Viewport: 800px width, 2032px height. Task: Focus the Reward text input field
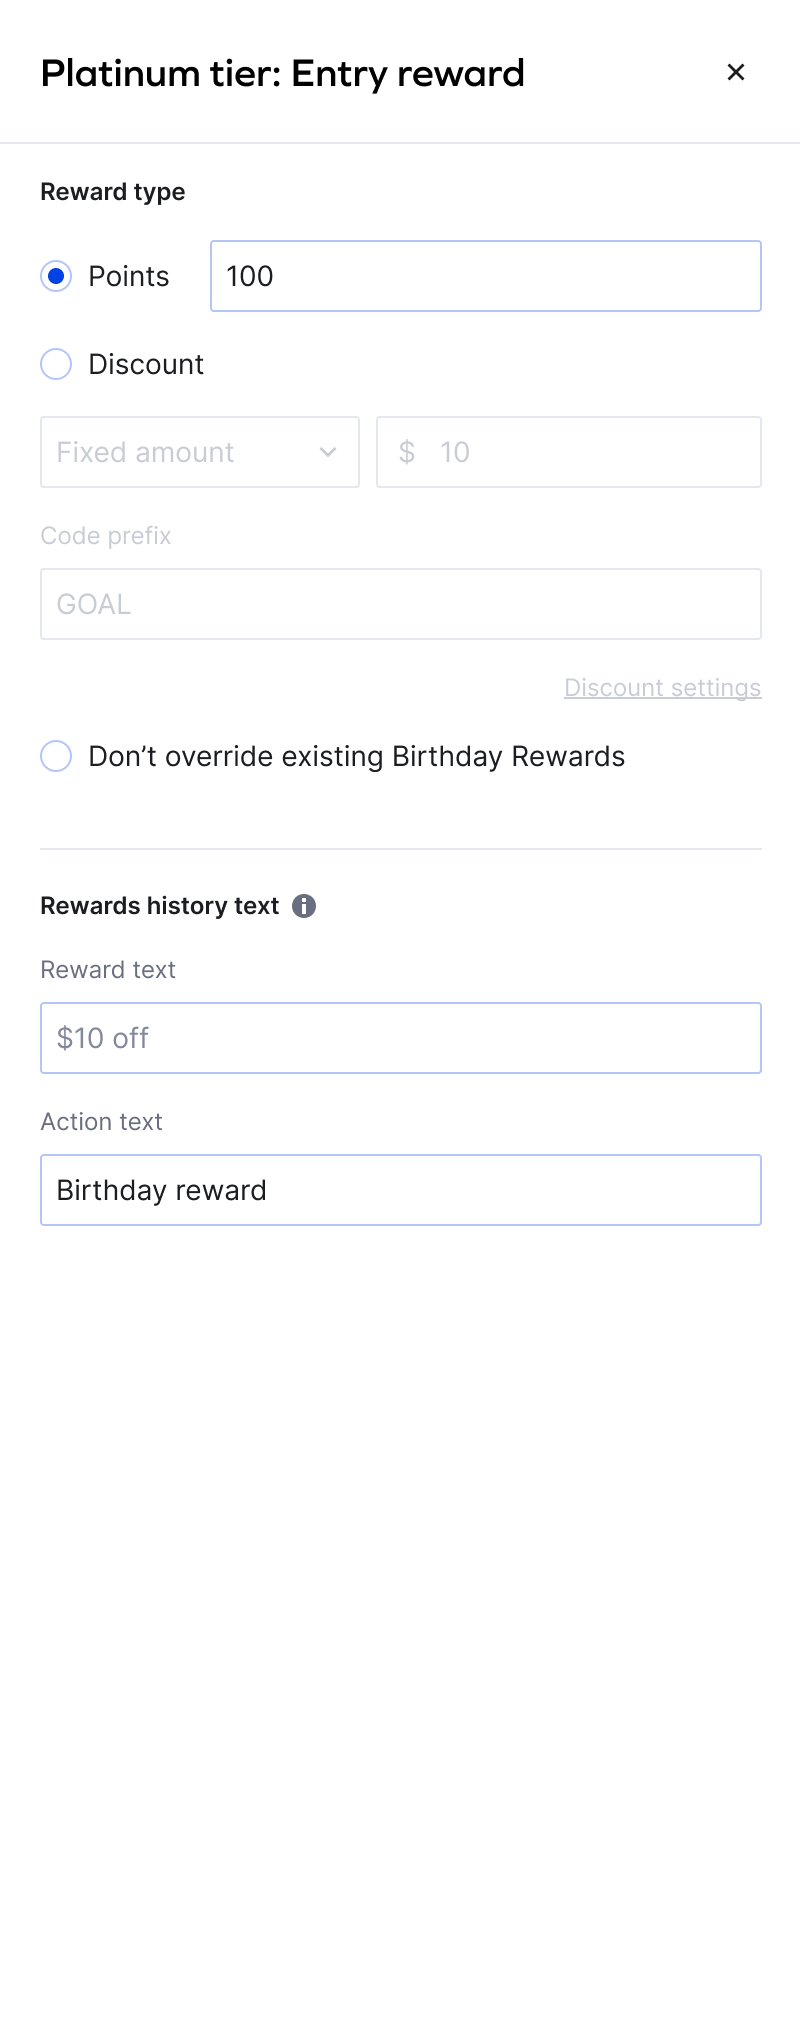(400, 1038)
